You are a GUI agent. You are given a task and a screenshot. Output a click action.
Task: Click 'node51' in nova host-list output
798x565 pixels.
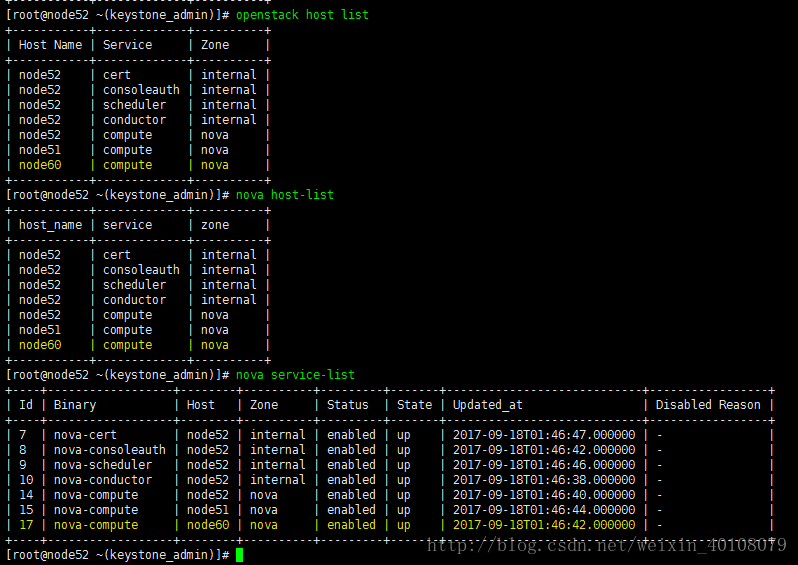tap(40, 330)
